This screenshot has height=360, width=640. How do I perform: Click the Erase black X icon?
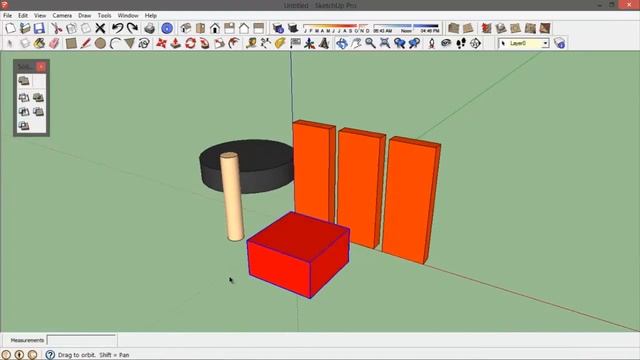pyautogui.click(x=100, y=28)
